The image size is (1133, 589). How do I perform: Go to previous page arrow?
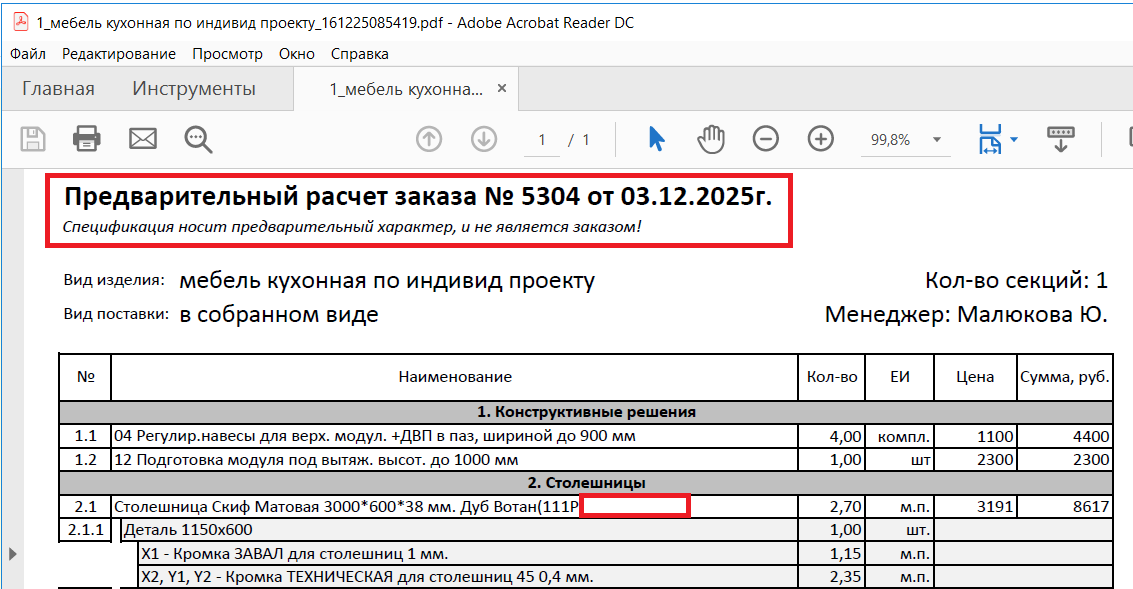click(429, 139)
